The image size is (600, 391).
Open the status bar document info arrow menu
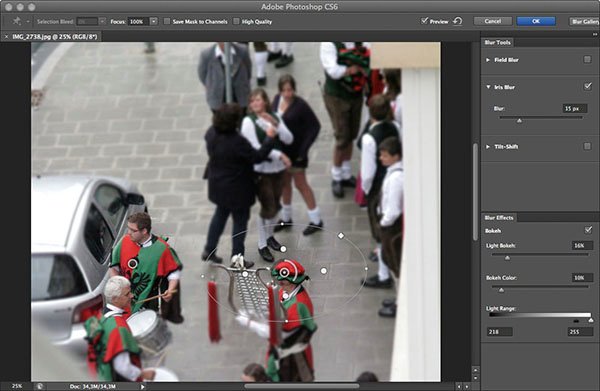[142, 387]
